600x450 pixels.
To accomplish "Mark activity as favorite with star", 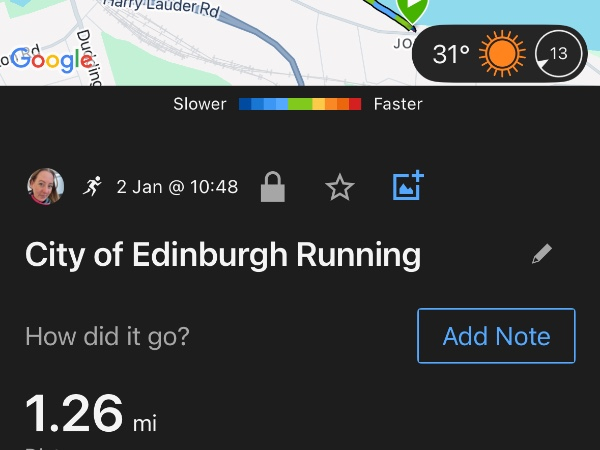I will (x=340, y=187).
